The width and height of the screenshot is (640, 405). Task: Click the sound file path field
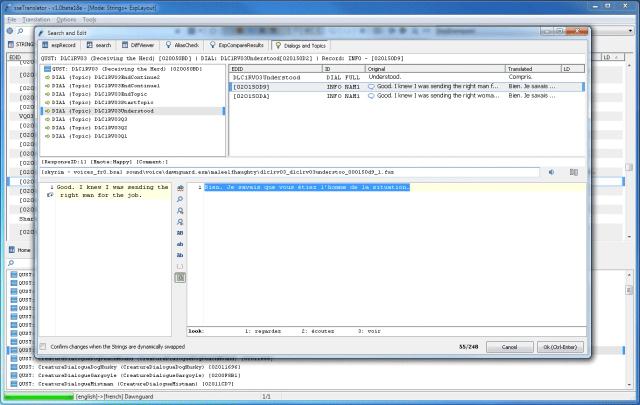(290, 172)
